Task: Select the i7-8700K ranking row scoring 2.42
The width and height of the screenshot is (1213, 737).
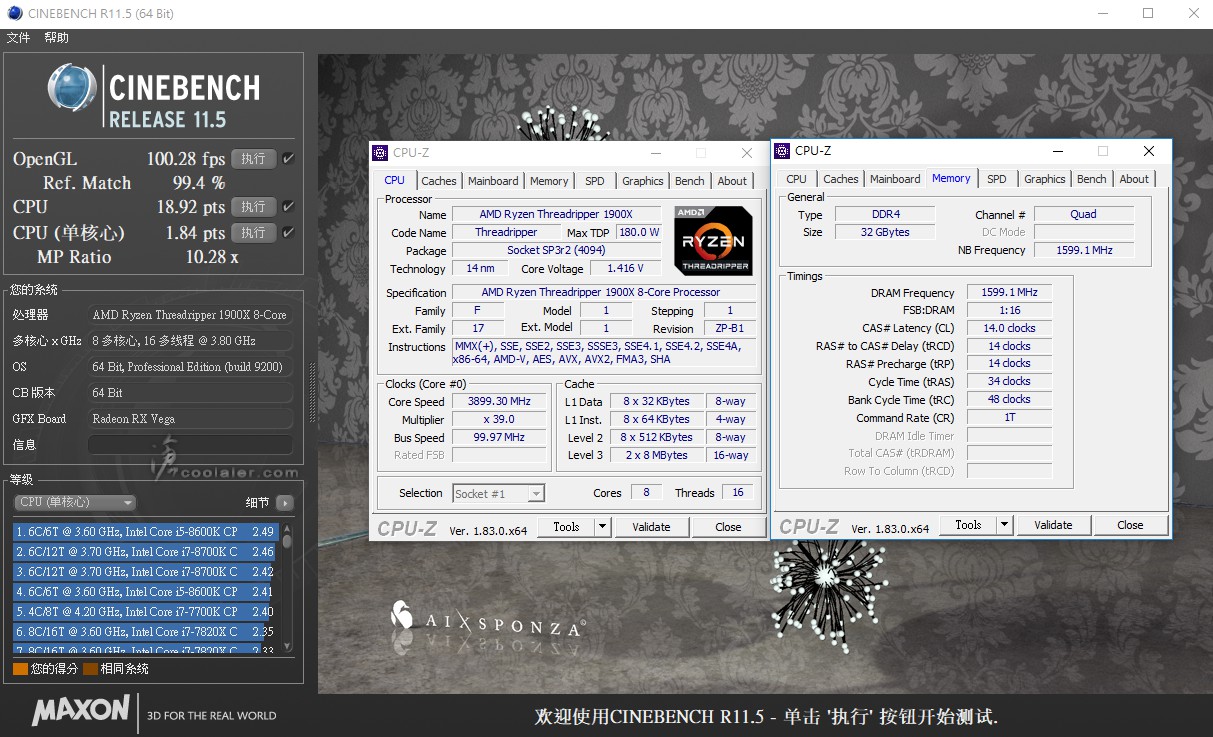Action: coord(145,572)
